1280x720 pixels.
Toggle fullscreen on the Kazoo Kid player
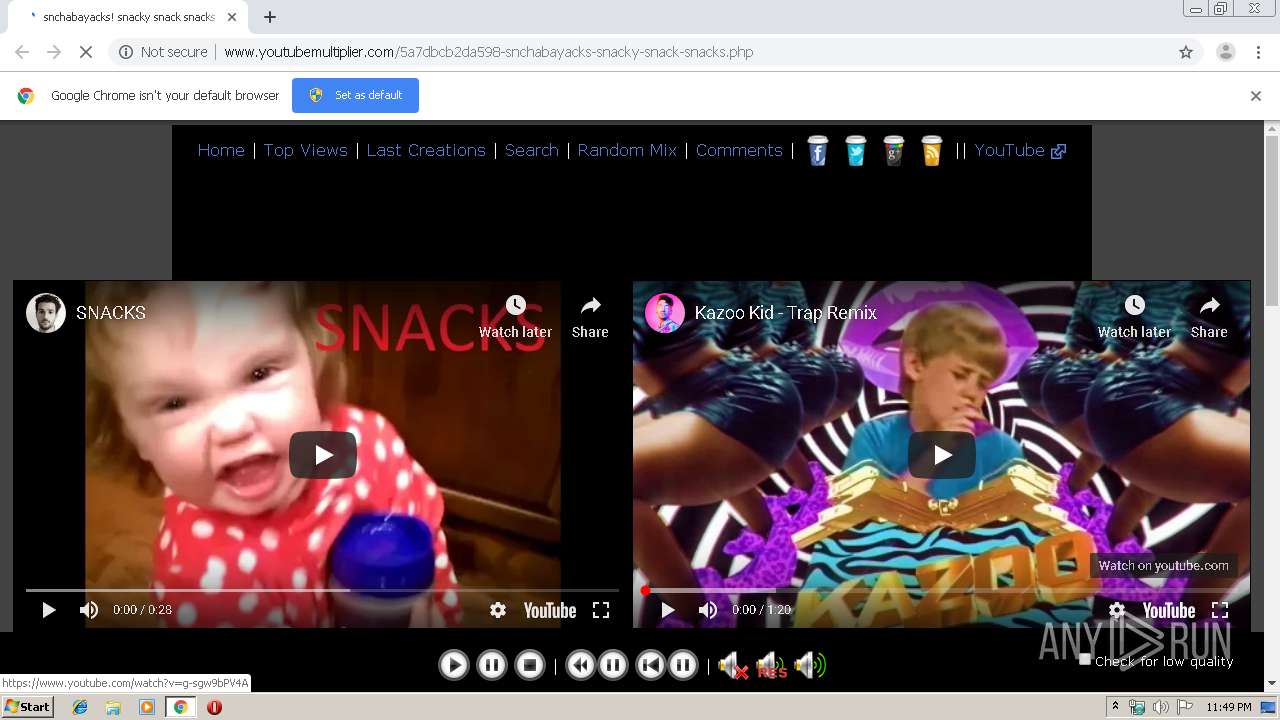(x=1220, y=610)
